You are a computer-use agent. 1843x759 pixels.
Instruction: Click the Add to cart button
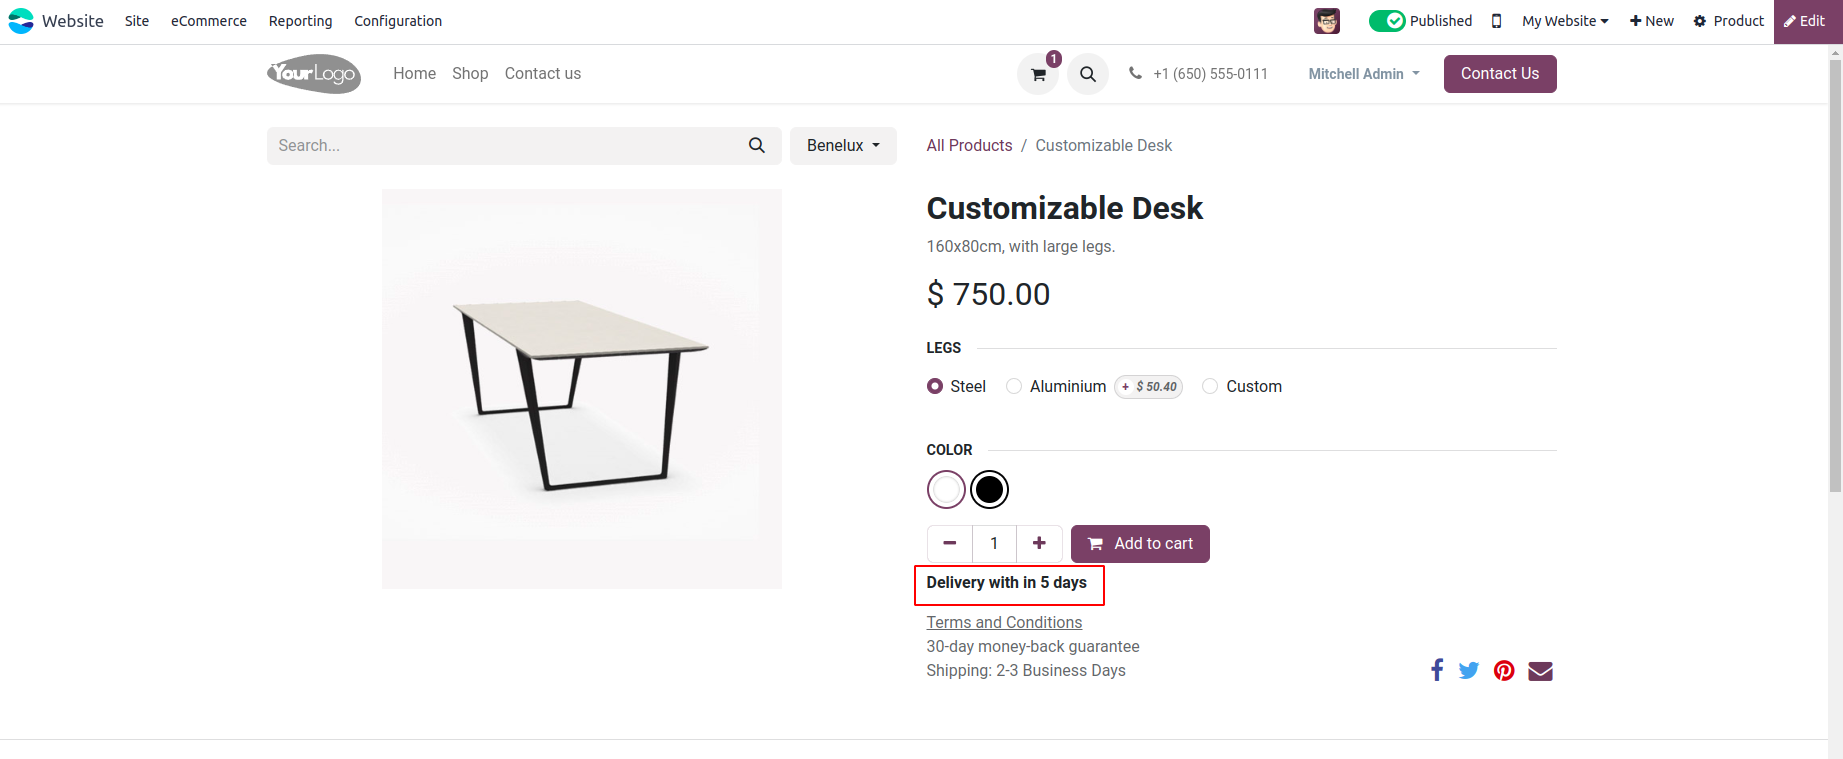click(1140, 543)
